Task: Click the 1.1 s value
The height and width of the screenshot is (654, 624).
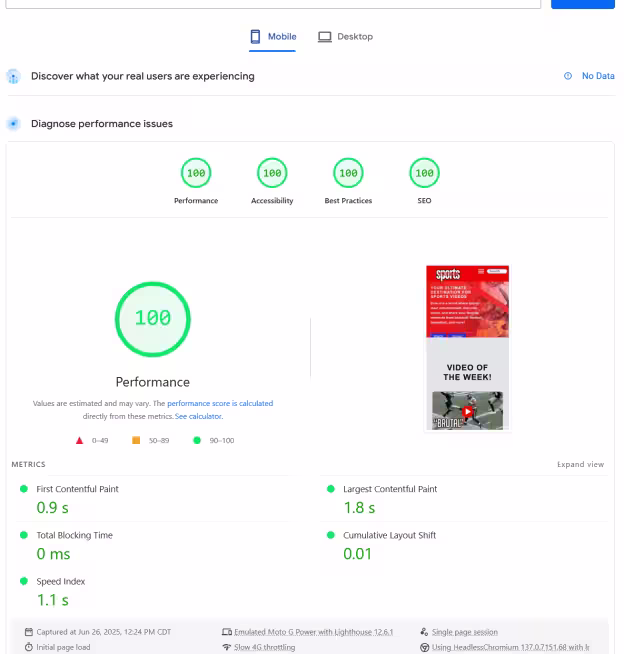Action: click(x=53, y=600)
